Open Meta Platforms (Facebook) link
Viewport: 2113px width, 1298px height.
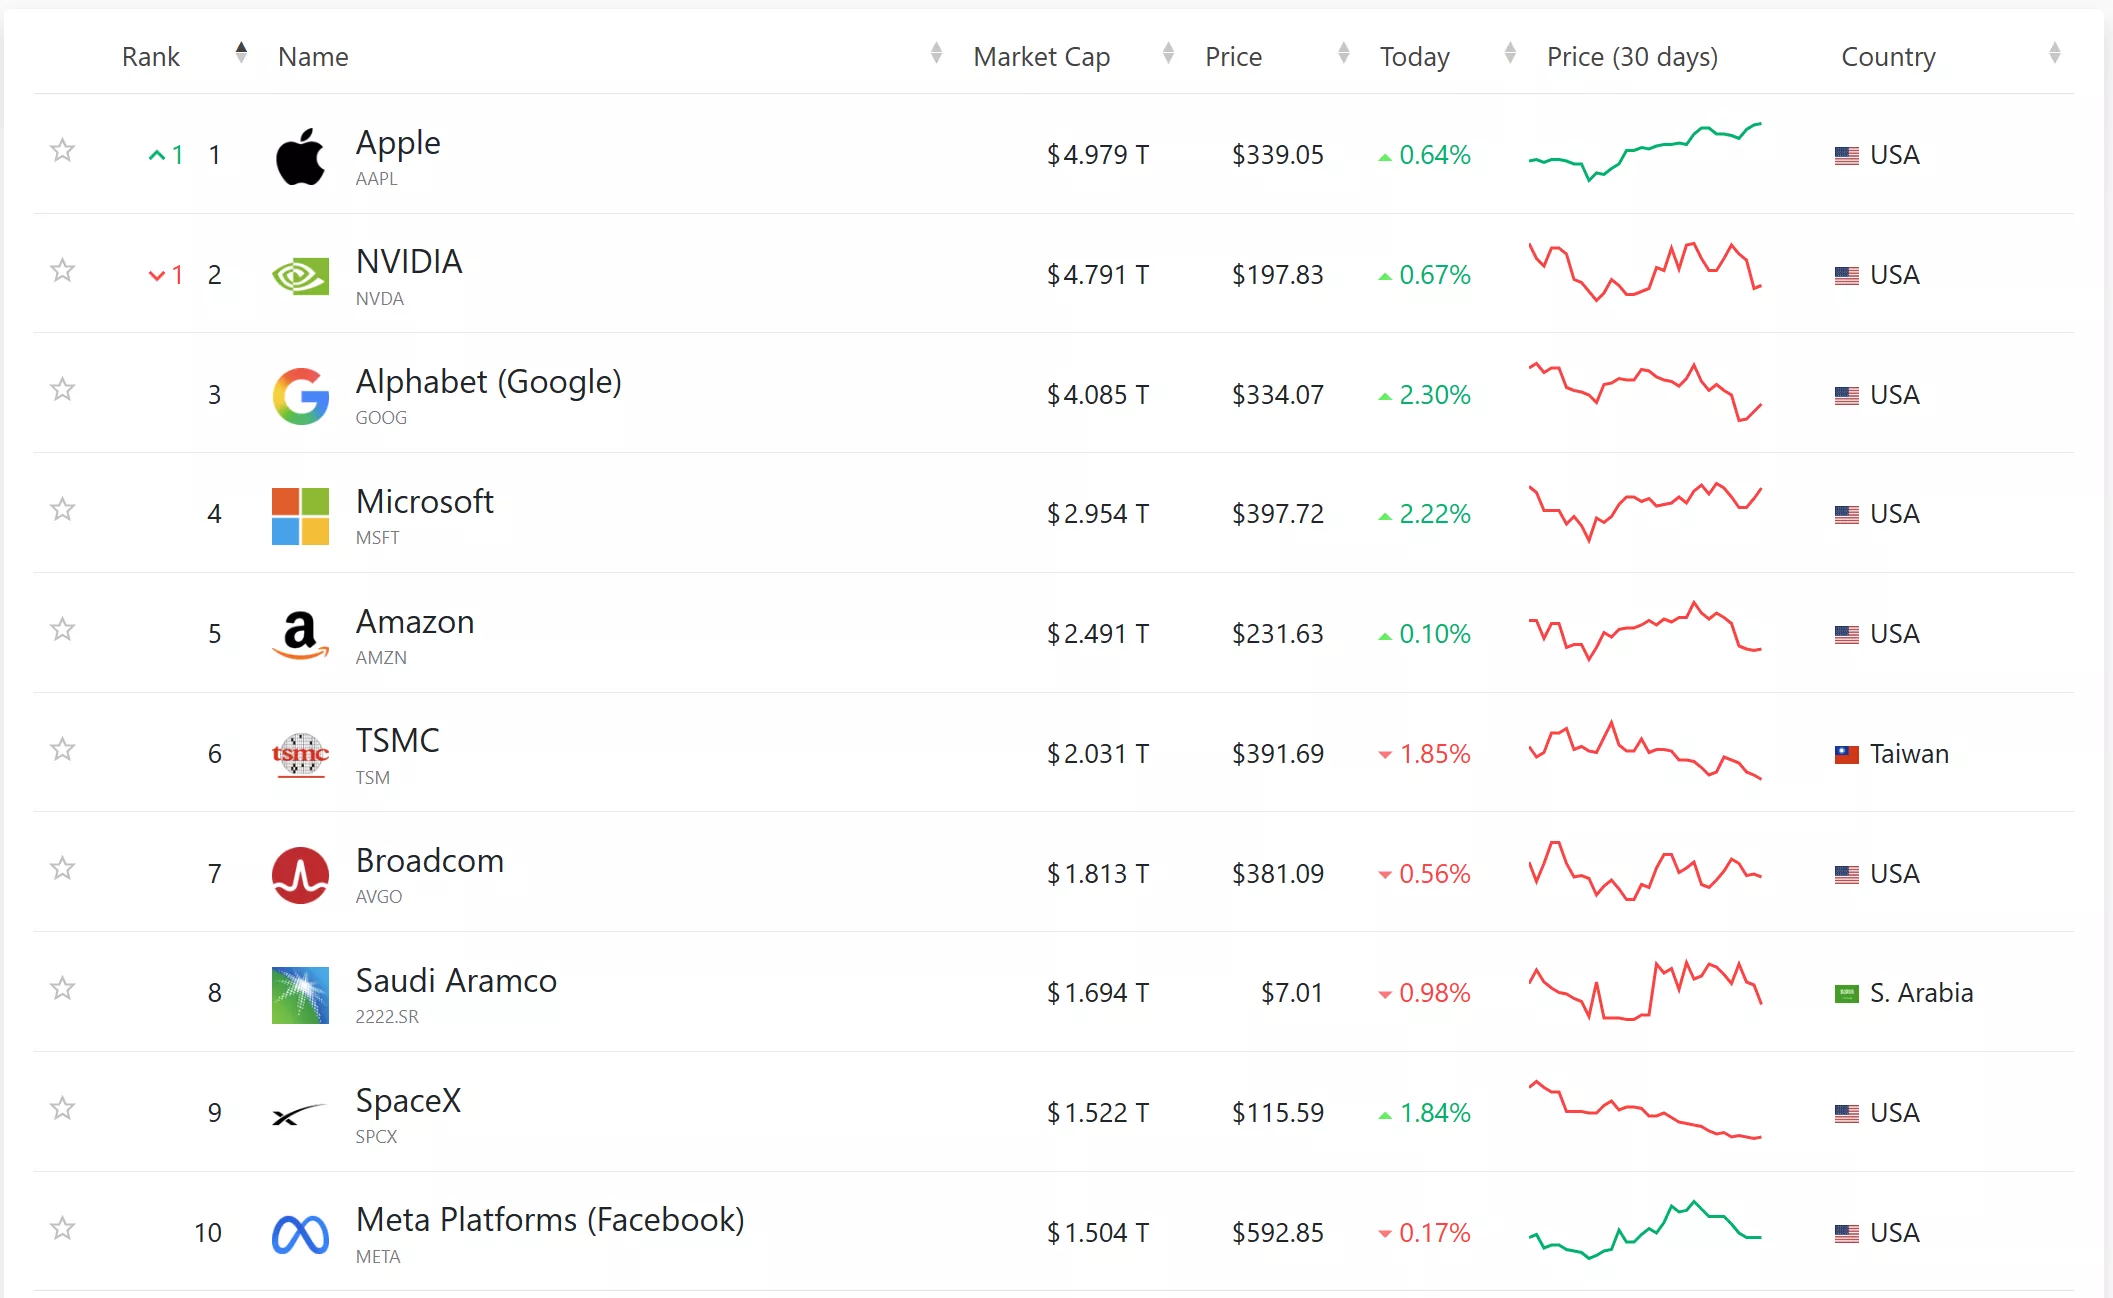550,1221
